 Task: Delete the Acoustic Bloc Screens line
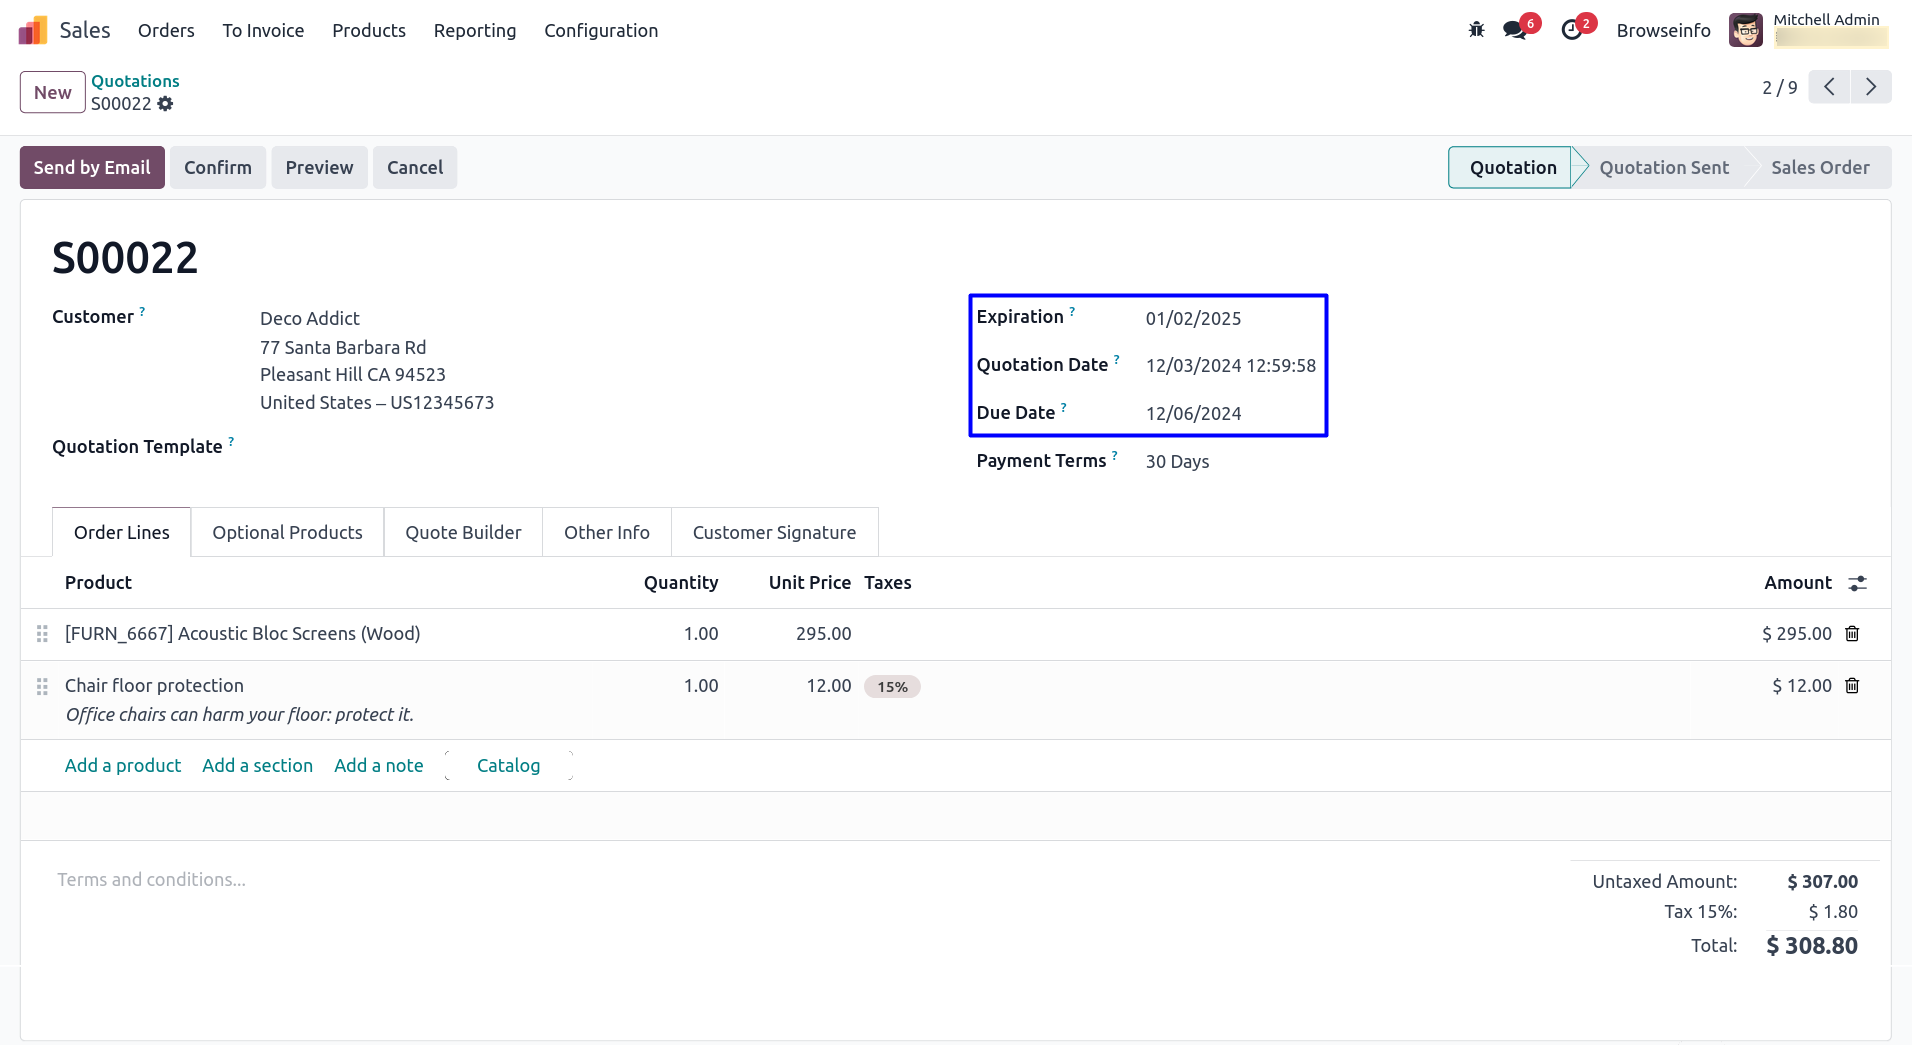(x=1852, y=634)
